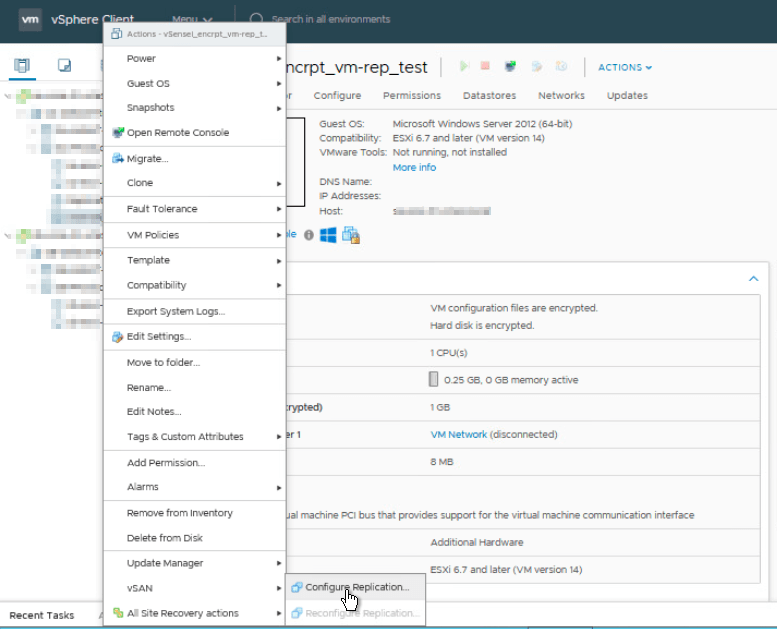This screenshot has width=777, height=629.
Task: Open the VM Network link
Action: [458, 435]
